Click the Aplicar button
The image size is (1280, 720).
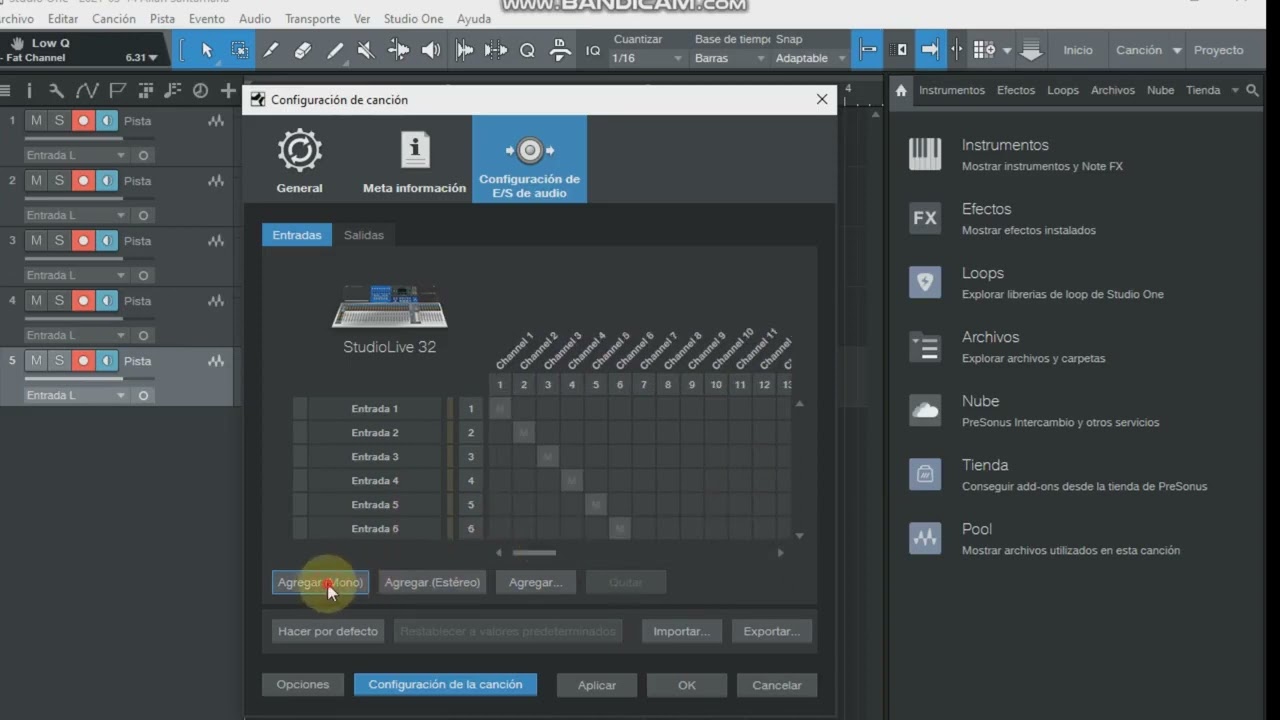coord(597,685)
